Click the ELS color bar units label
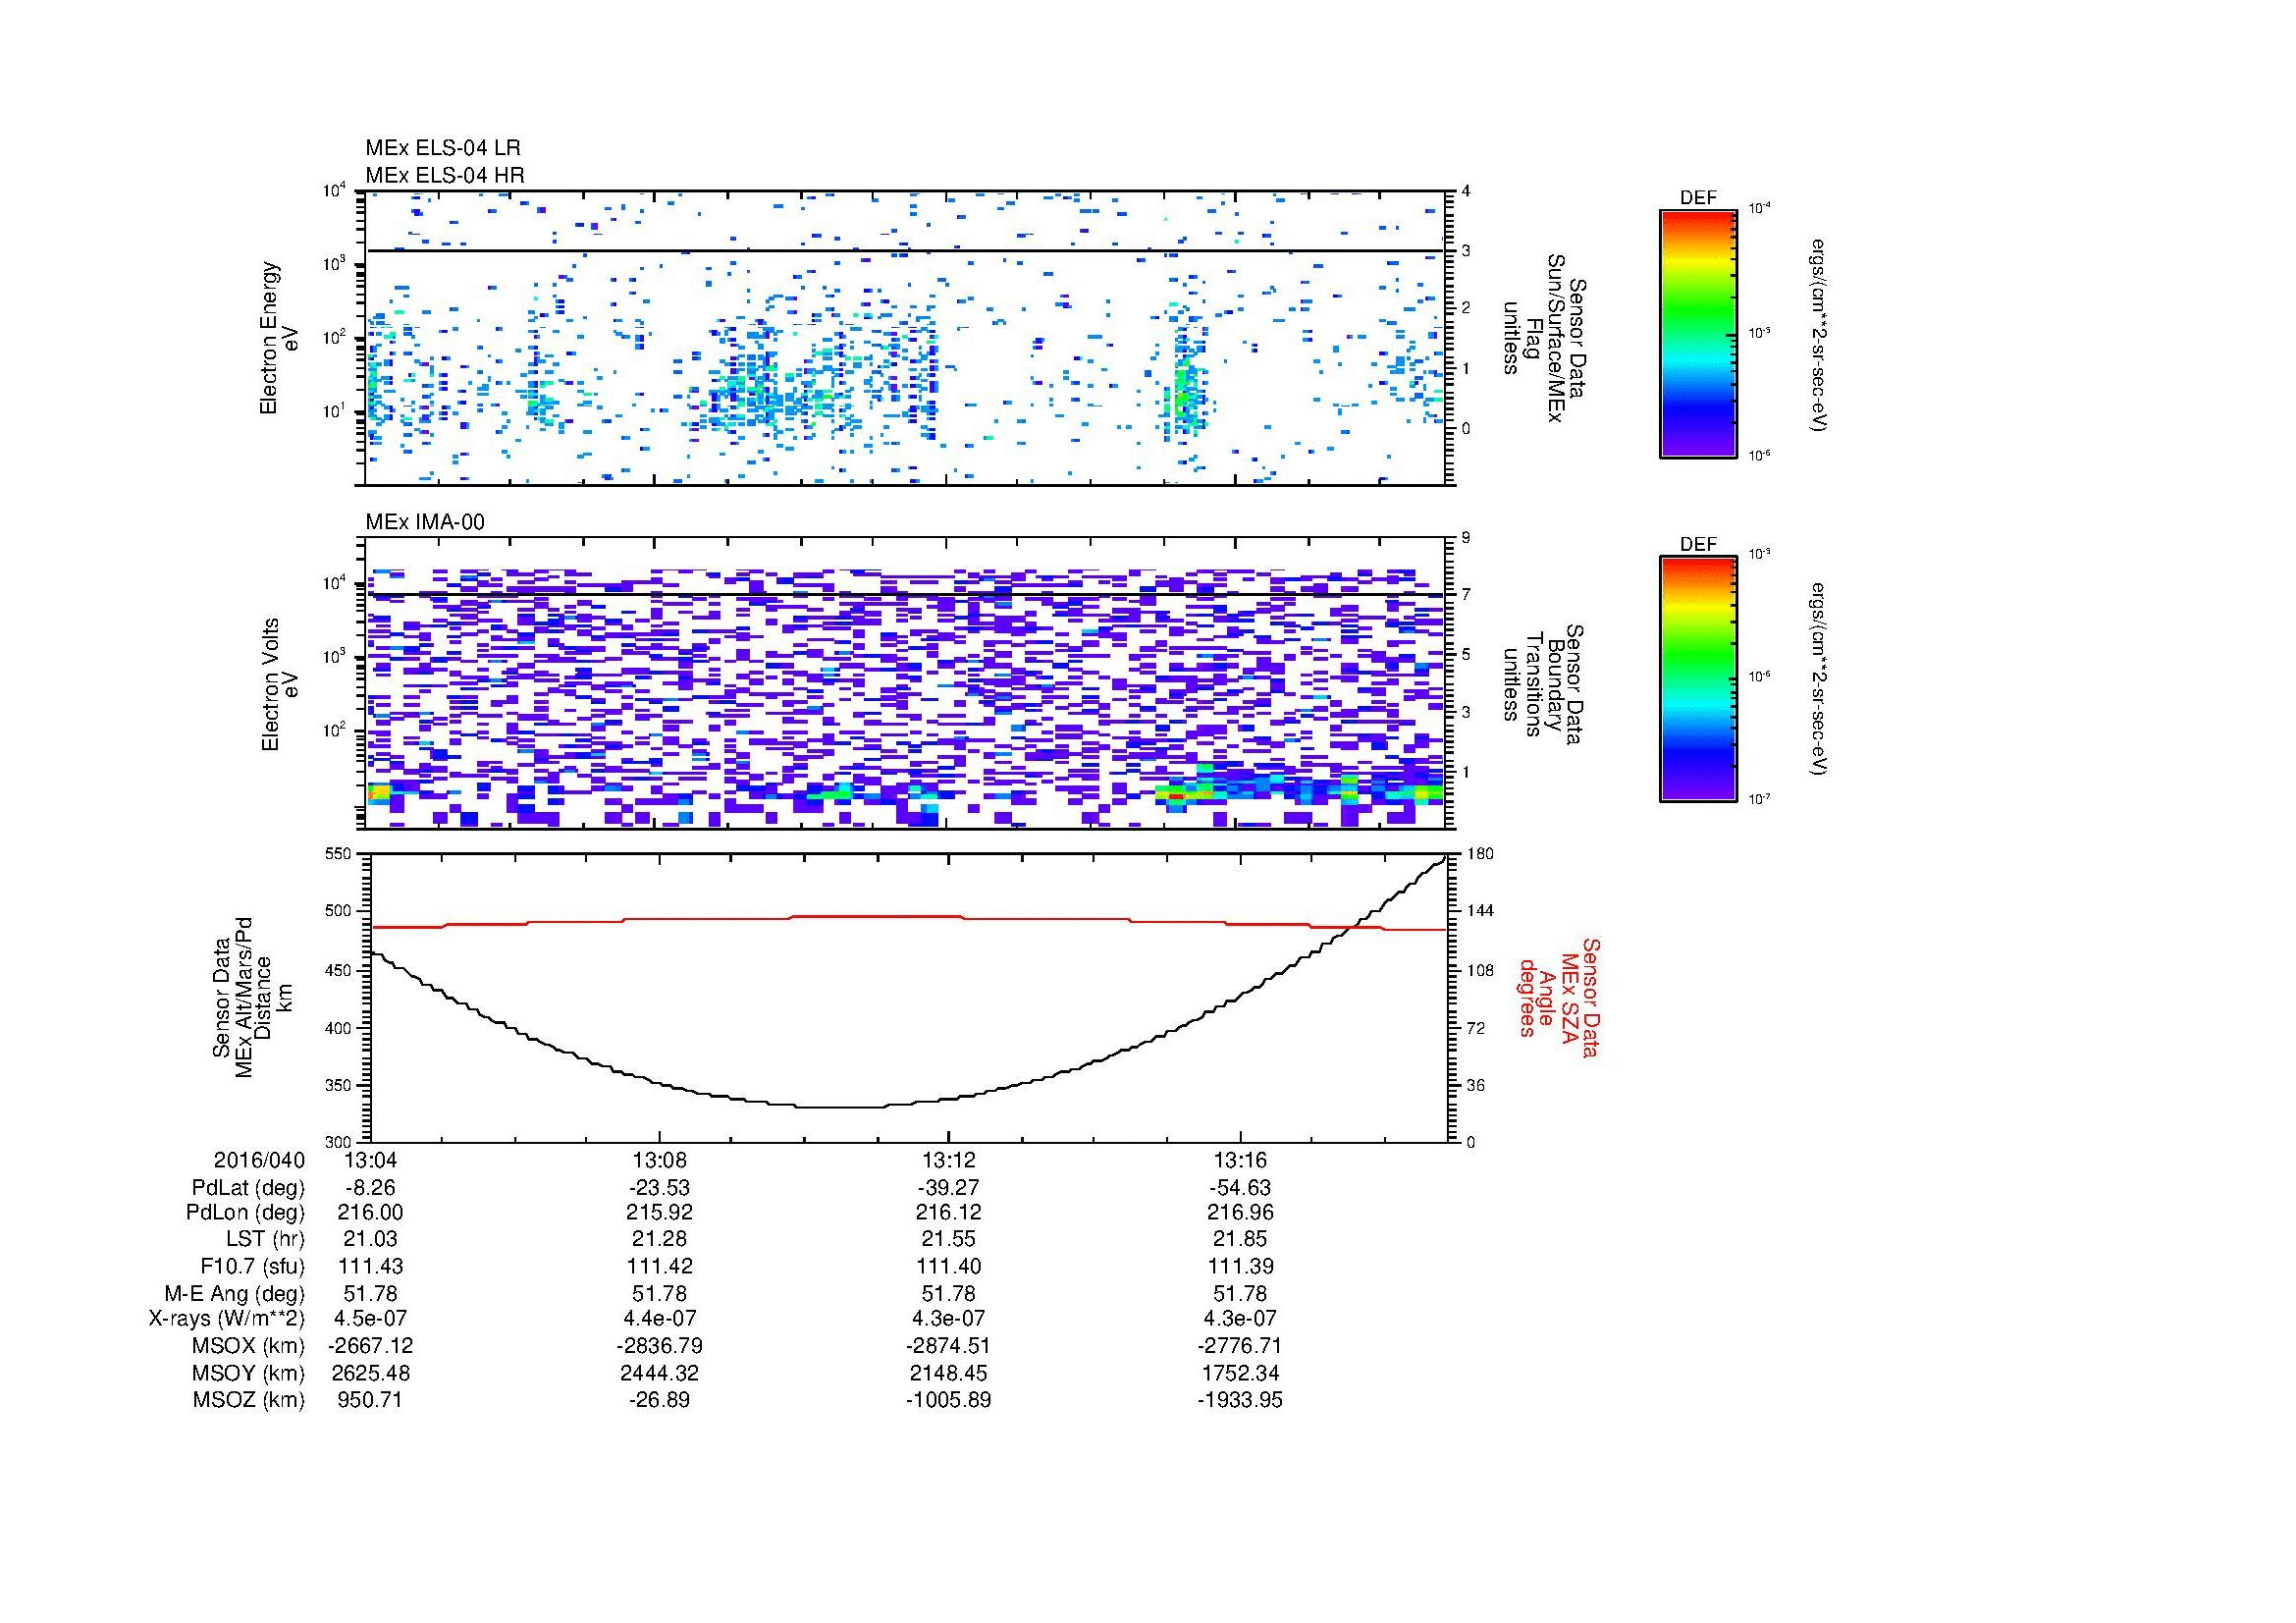Viewport: 2296px width, 1623px height. click(x=1819, y=334)
